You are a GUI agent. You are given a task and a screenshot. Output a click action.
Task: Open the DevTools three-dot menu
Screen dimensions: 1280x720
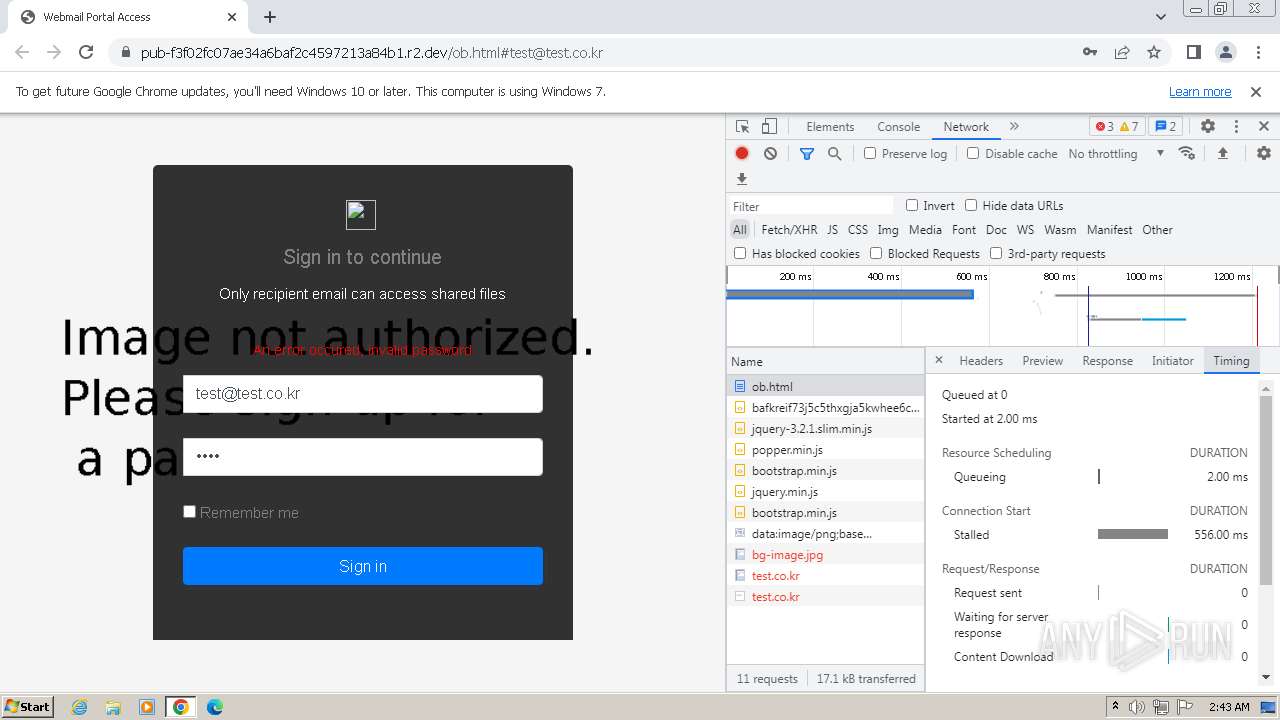click(x=1236, y=127)
